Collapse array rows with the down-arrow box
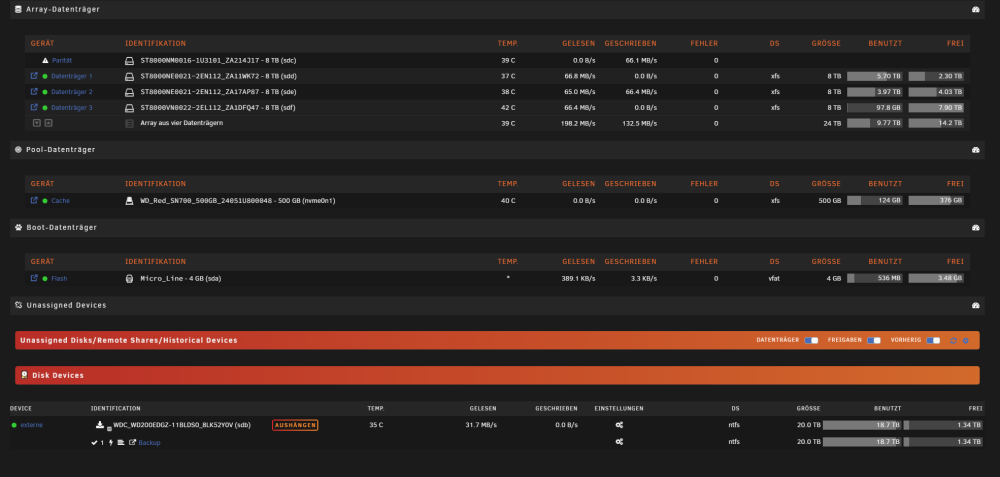The image size is (1000, 477). pos(36,123)
